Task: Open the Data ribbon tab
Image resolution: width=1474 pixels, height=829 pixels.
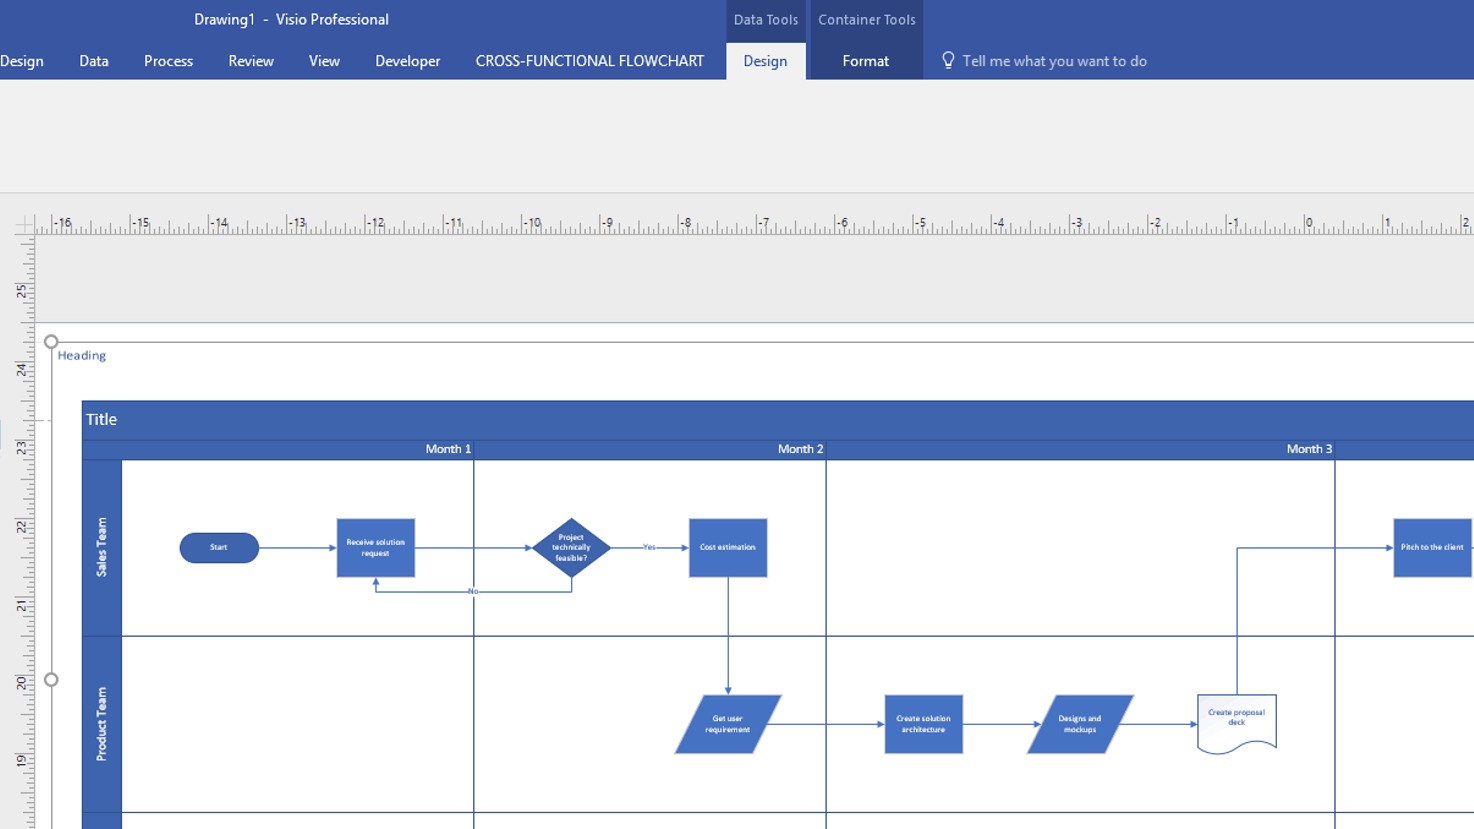Action: pos(94,61)
